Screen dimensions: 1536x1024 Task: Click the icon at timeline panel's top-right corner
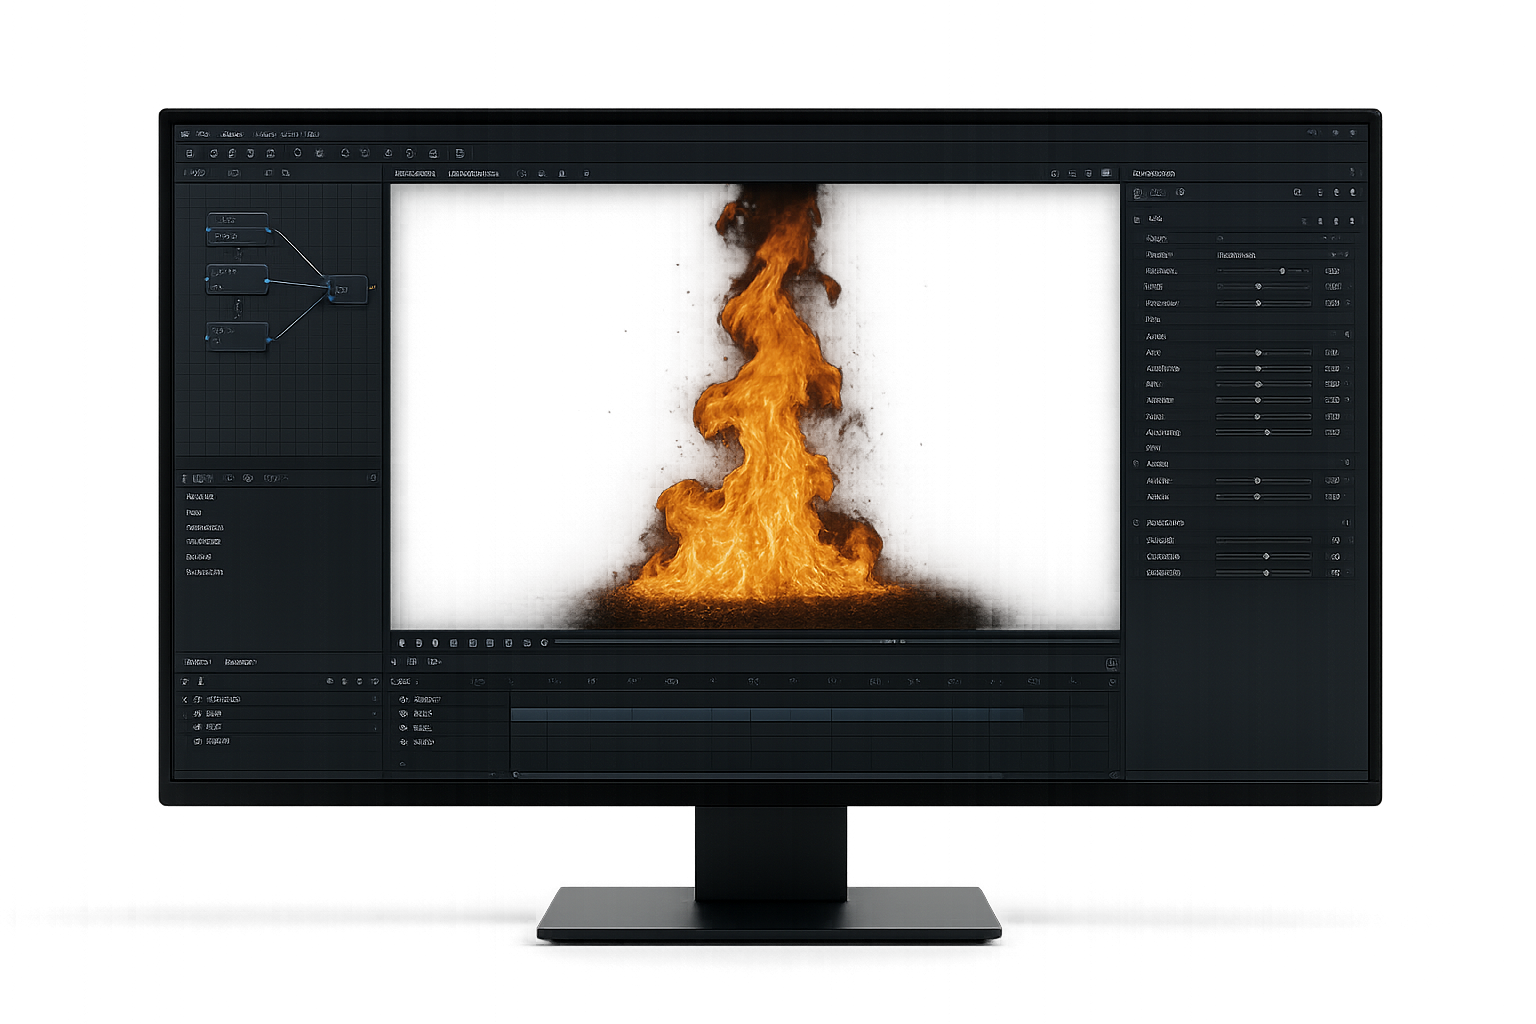[x=1111, y=663]
